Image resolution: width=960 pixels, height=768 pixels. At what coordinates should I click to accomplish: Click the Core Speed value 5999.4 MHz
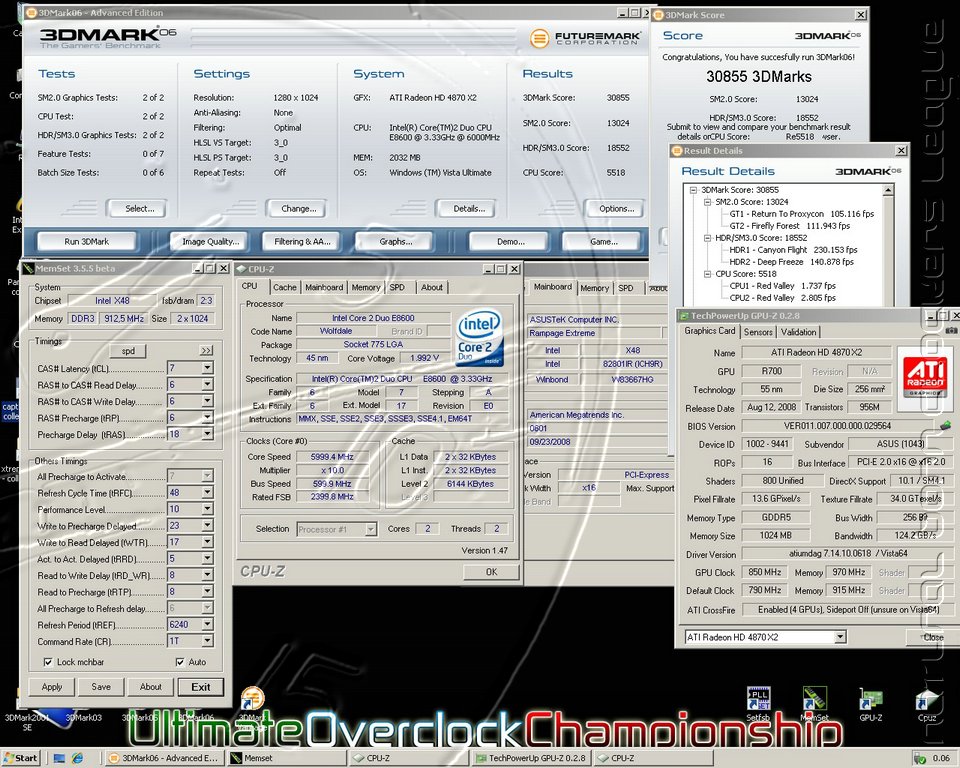coord(332,456)
